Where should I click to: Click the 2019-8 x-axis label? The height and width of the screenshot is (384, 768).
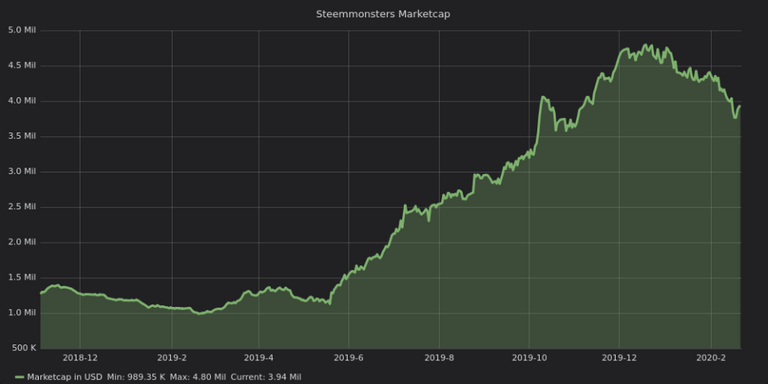point(439,358)
